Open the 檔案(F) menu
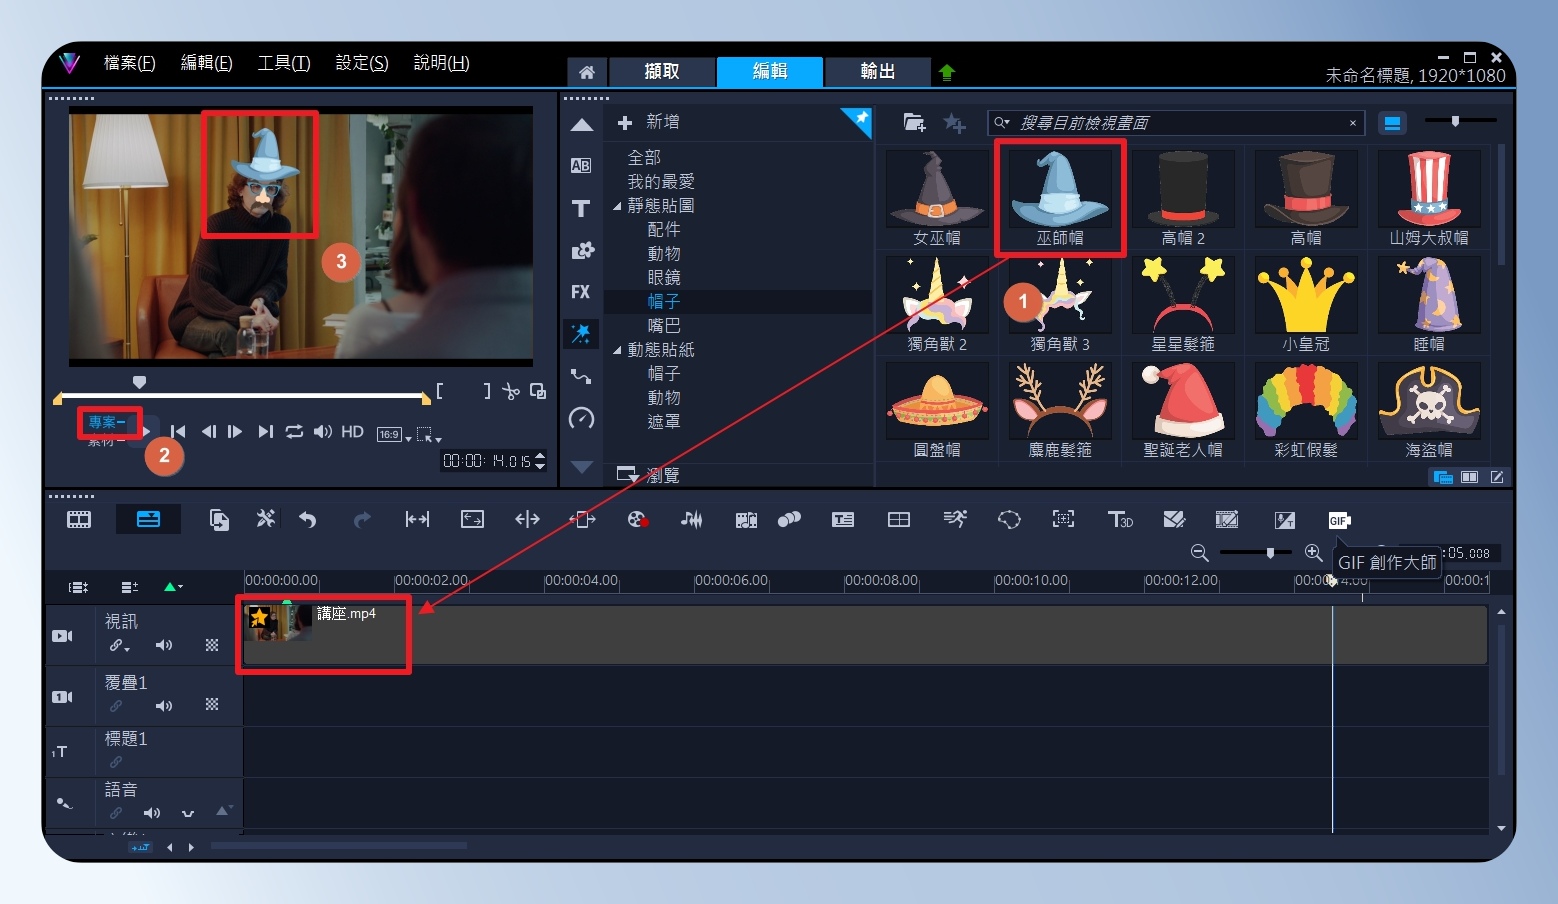This screenshot has height=904, width=1558. coord(130,63)
